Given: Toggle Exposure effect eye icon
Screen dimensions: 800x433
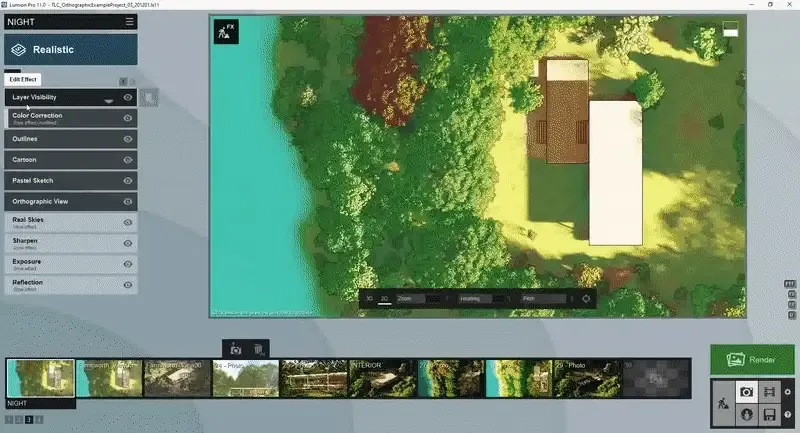Looking at the screenshot, I should pyautogui.click(x=128, y=264).
